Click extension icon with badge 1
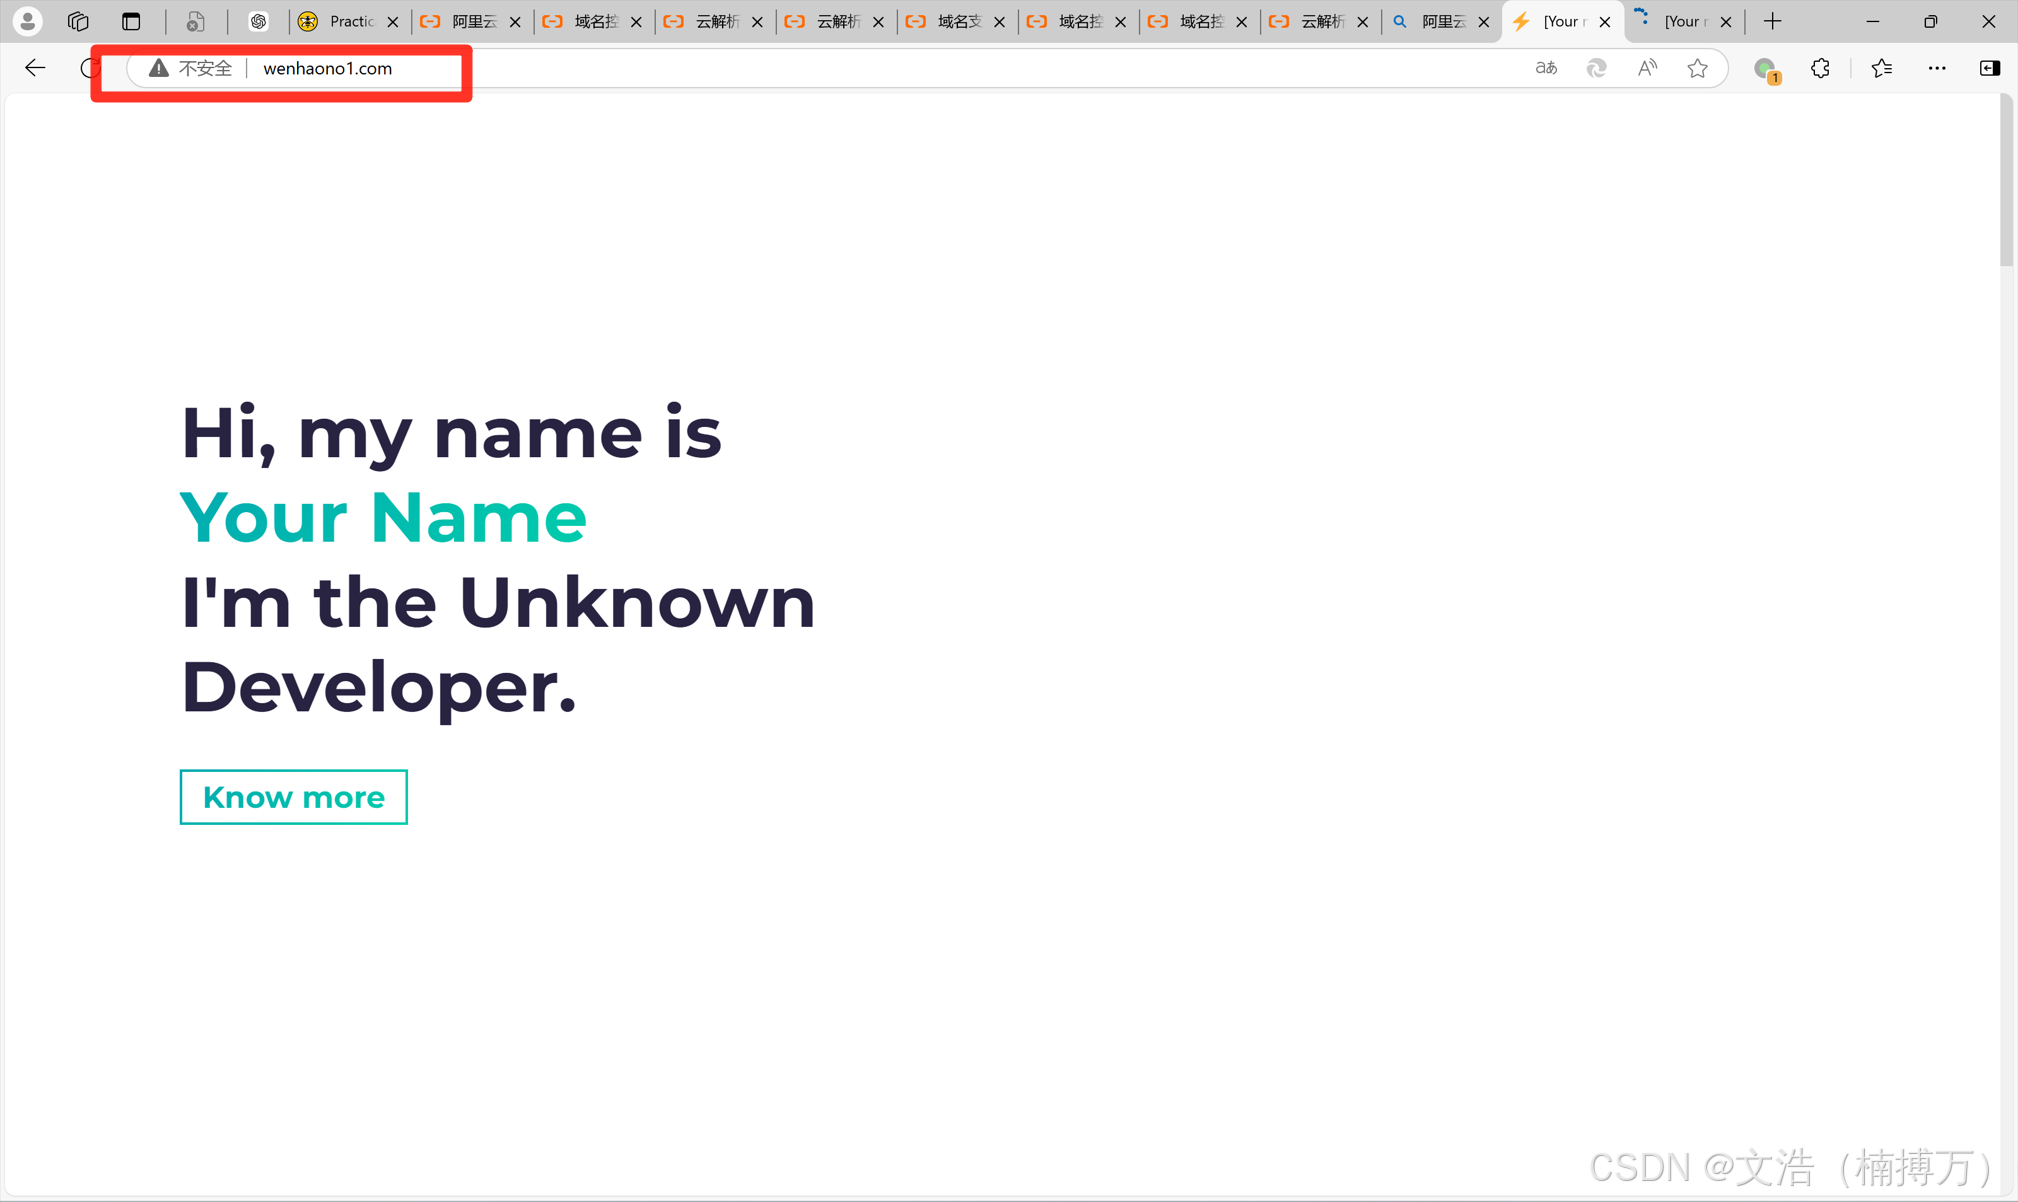 point(1766,69)
